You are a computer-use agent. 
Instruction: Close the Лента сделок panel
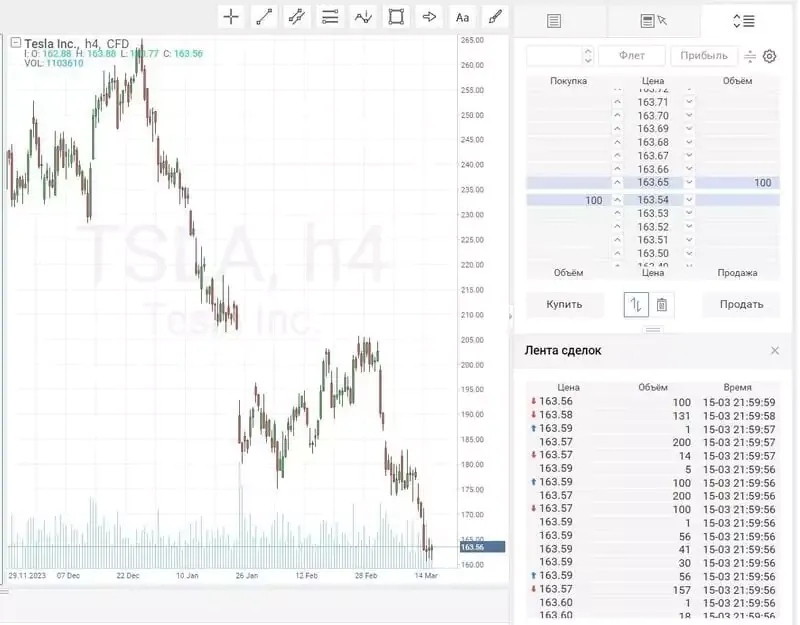775,351
